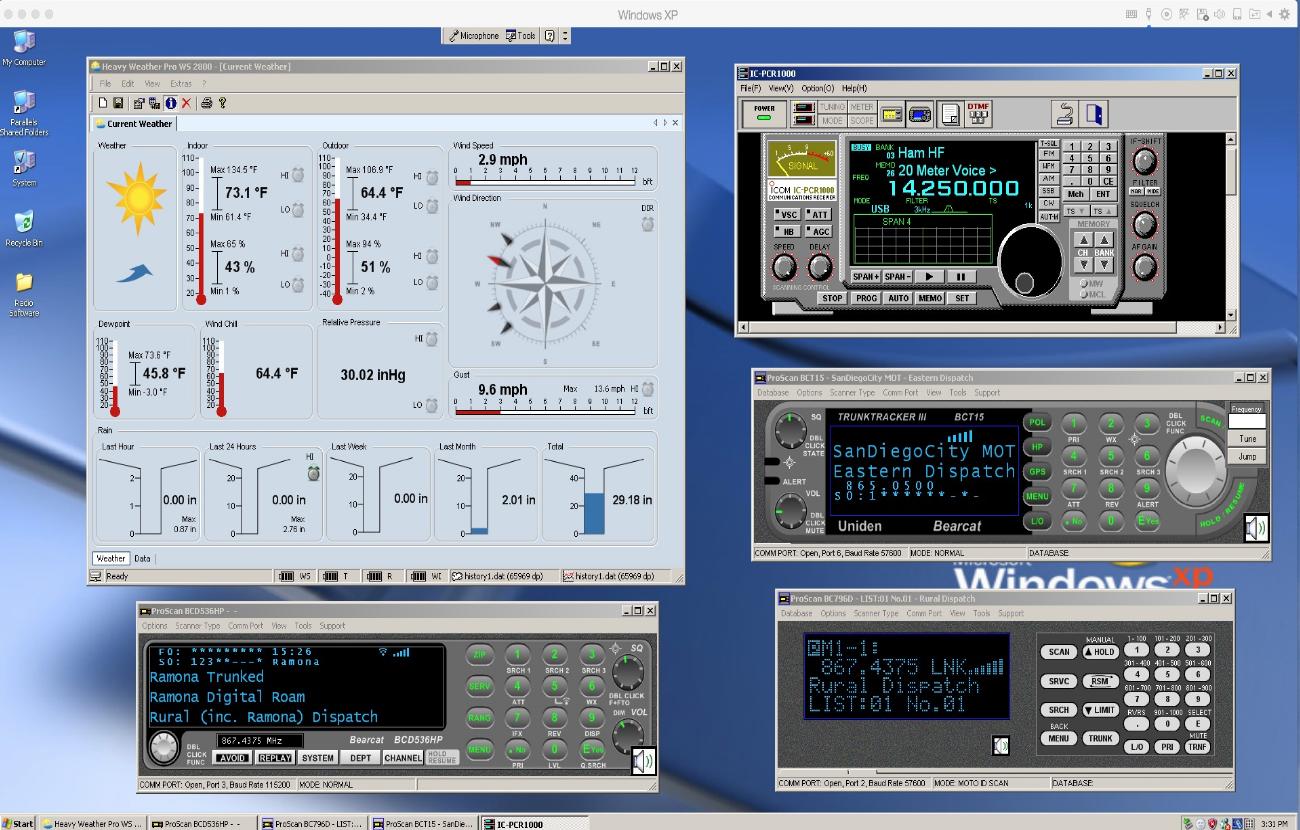Click the AGC button on IC-PCR1000 panel
The image size is (1300, 830).
(x=819, y=232)
